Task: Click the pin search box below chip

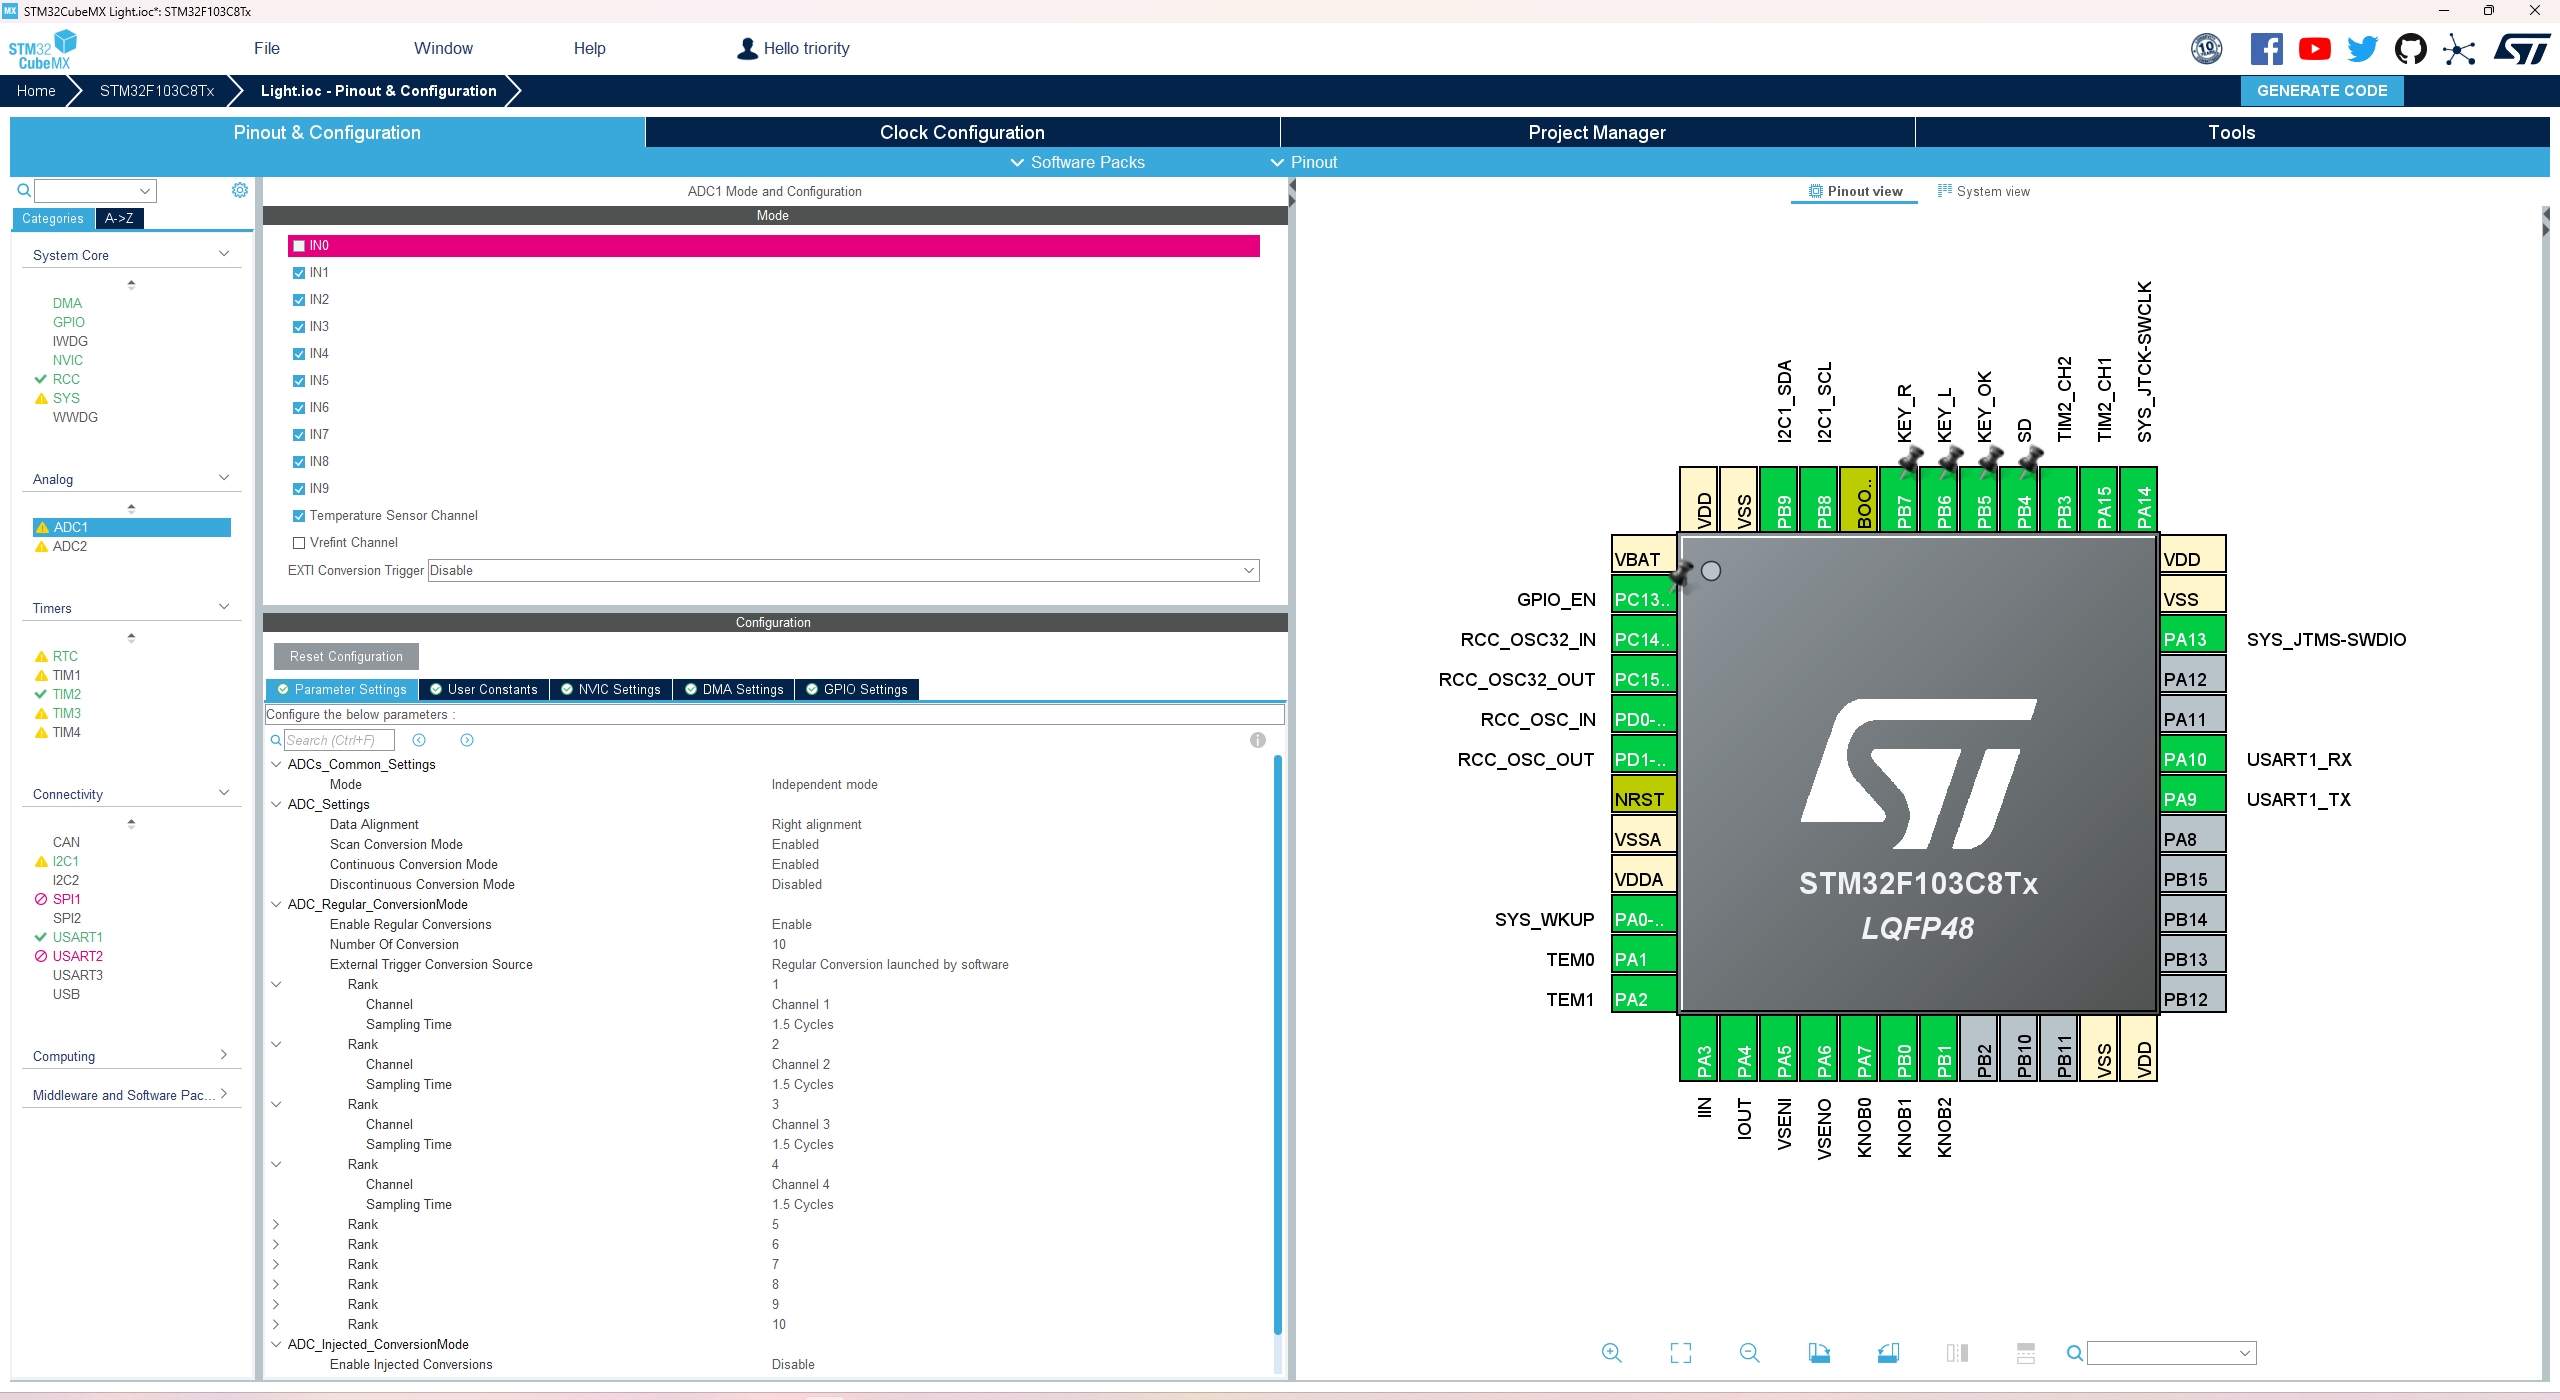Action: coord(2171,1353)
